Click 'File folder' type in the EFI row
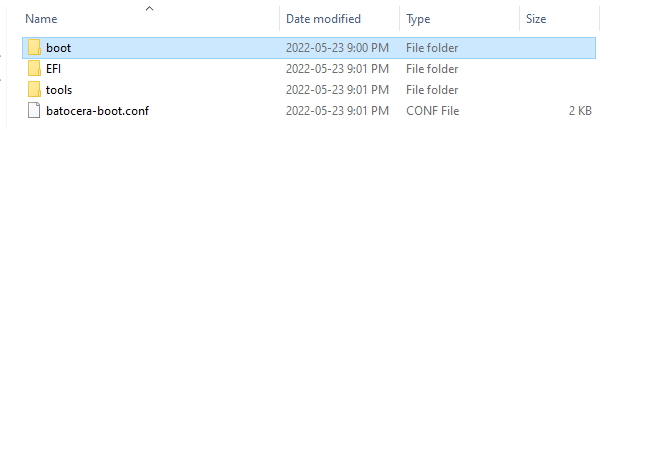The image size is (648, 462). [x=432, y=69]
